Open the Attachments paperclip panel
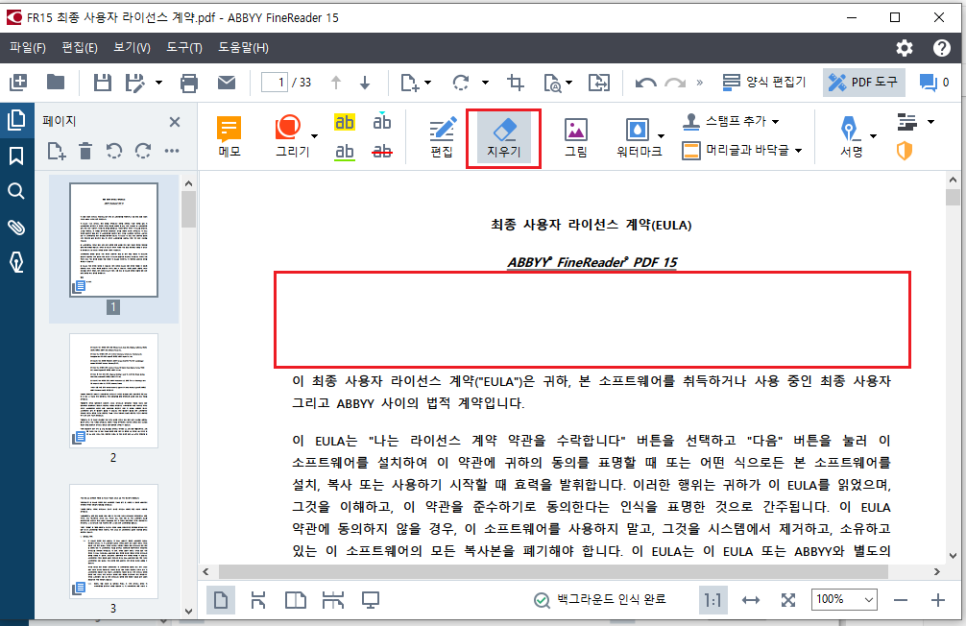 click(17, 227)
